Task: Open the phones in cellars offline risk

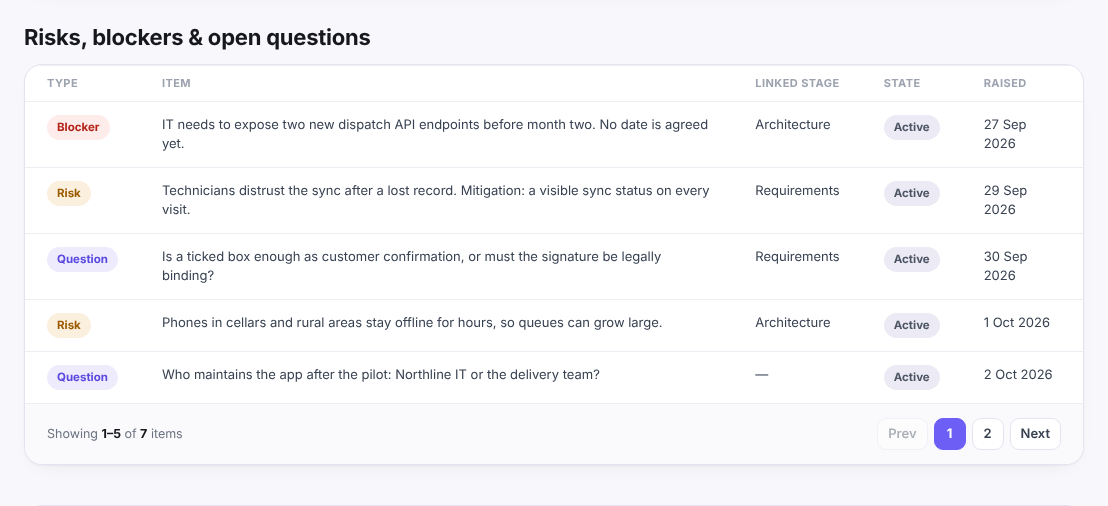Action: [x=412, y=323]
